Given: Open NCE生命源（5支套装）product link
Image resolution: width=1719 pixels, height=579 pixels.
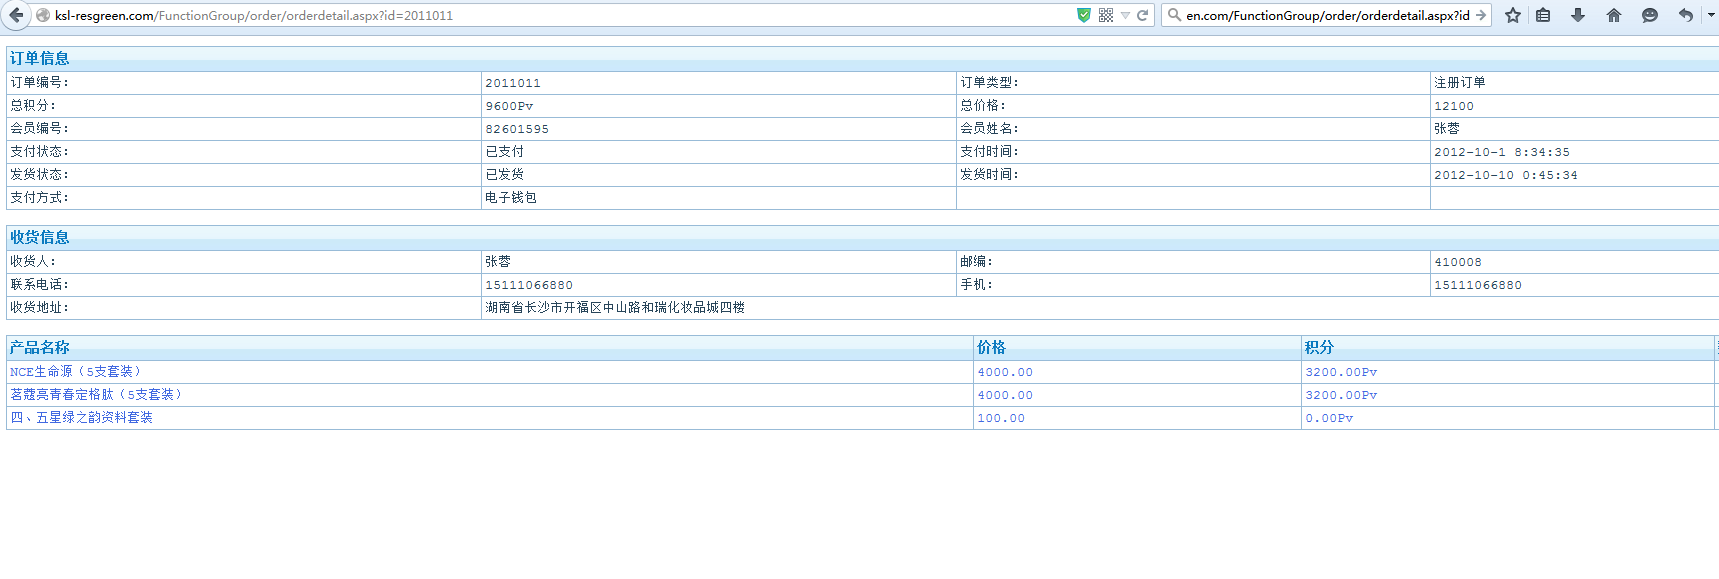Looking at the screenshot, I should coord(76,372).
